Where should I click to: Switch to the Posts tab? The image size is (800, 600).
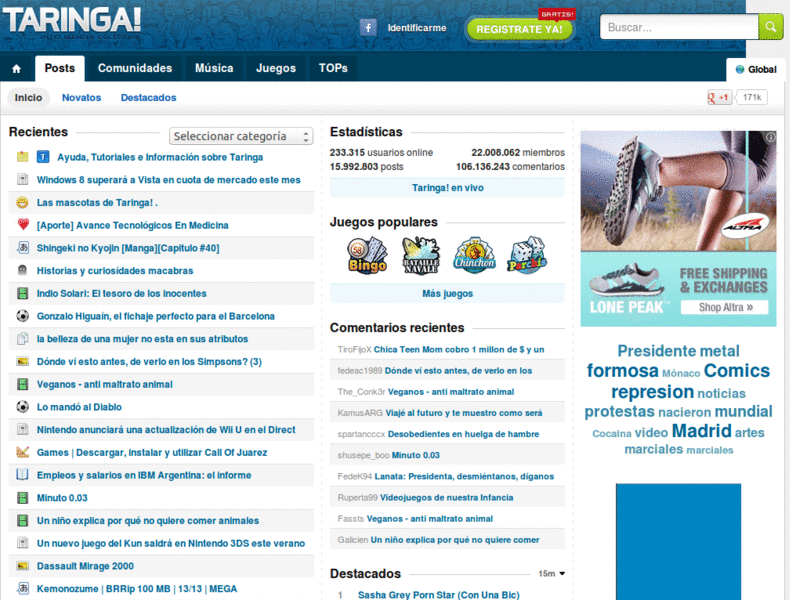(x=60, y=68)
